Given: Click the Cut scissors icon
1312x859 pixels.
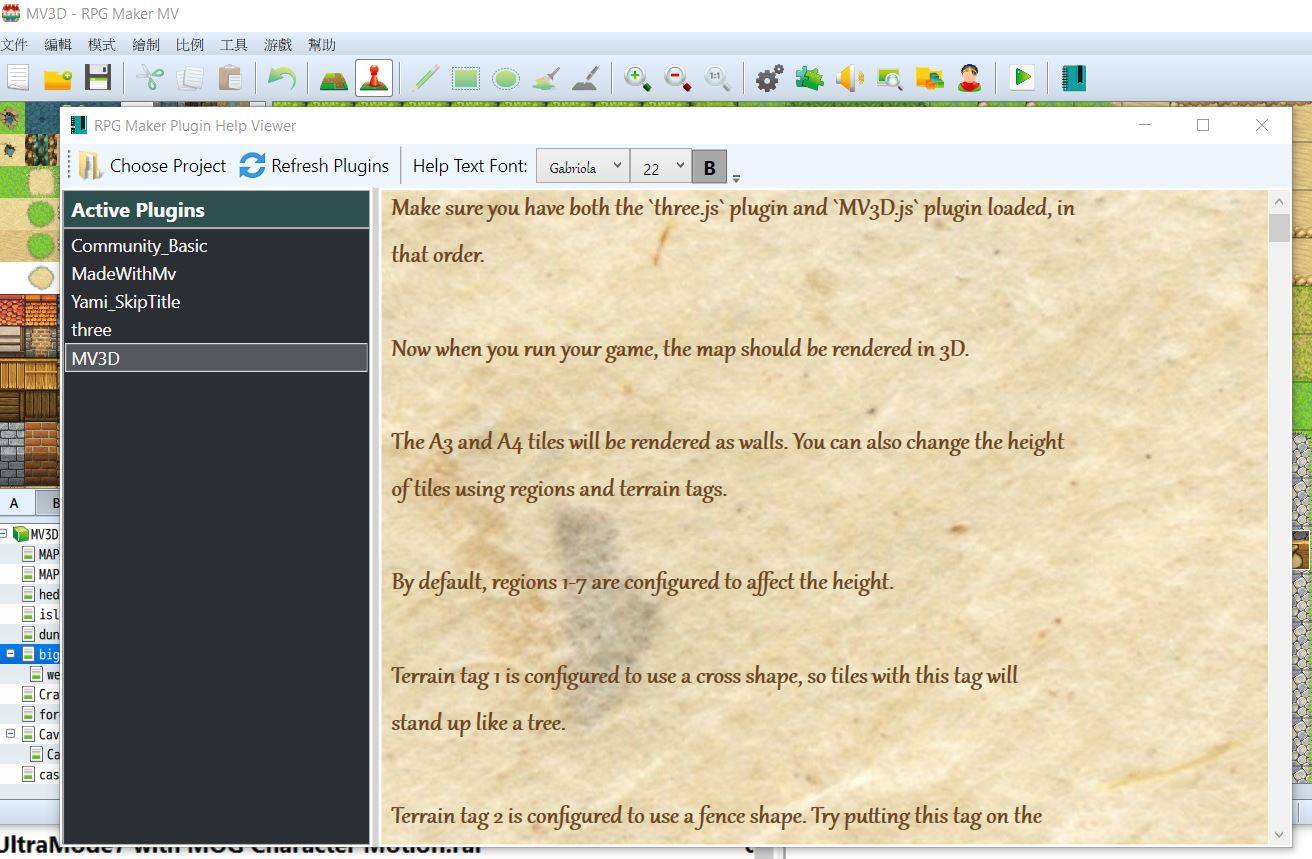Looking at the screenshot, I should (150, 78).
